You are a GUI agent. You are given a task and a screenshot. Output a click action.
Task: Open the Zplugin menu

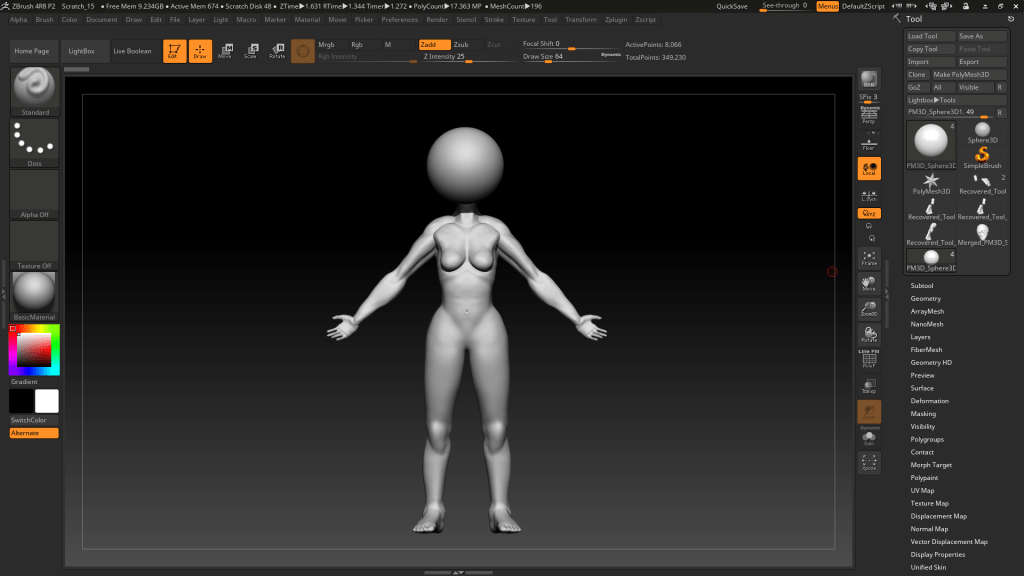click(x=615, y=19)
